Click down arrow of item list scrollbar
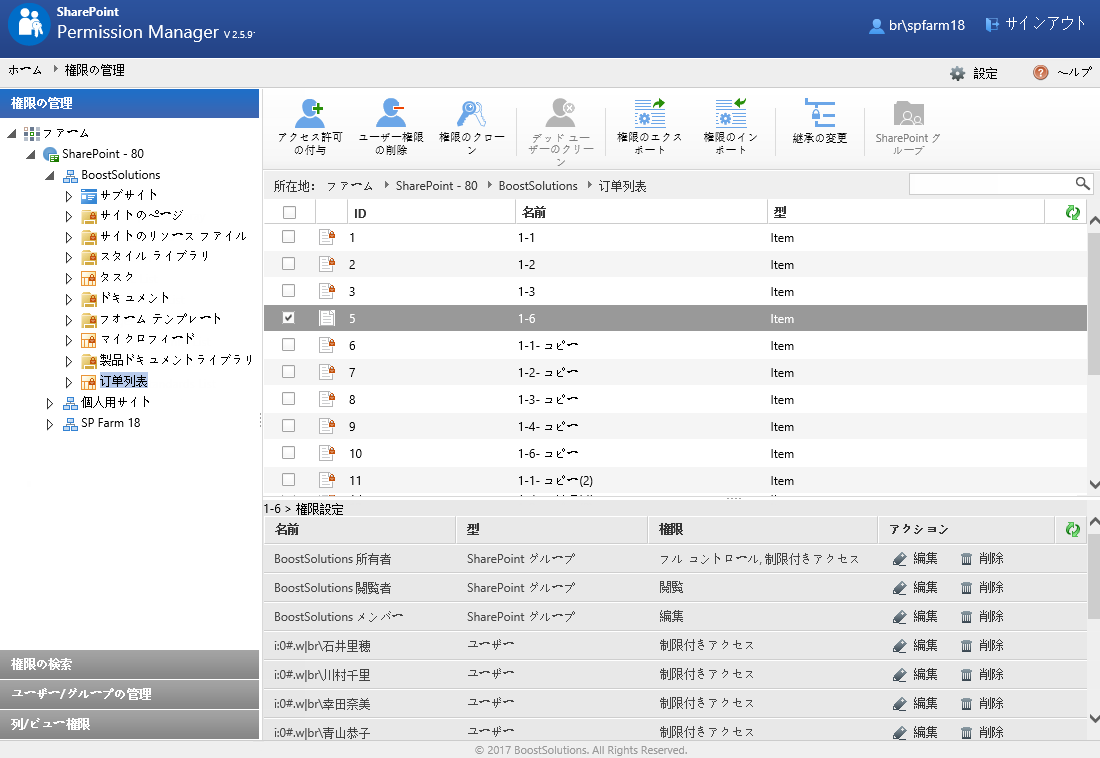Image resolution: width=1100 pixels, height=758 pixels. (x=1094, y=484)
